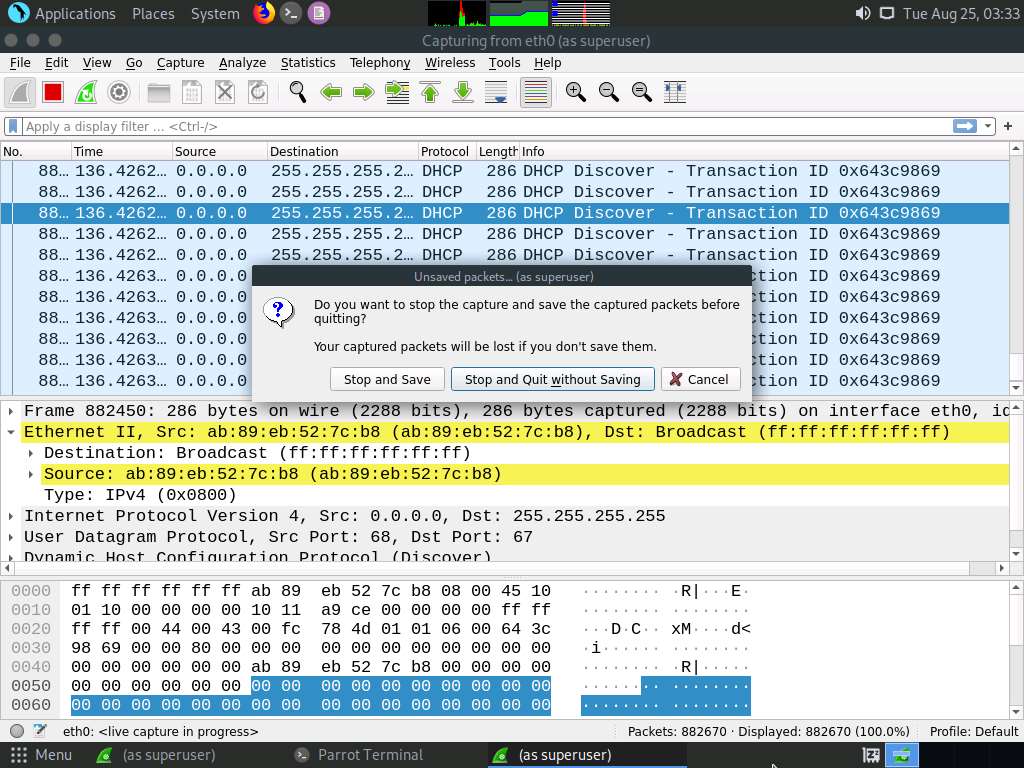Image resolution: width=1024 pixels, height=768 pixels.
Task: Toggle packet colorization toolbar icon
Action: tap(536, 92)
